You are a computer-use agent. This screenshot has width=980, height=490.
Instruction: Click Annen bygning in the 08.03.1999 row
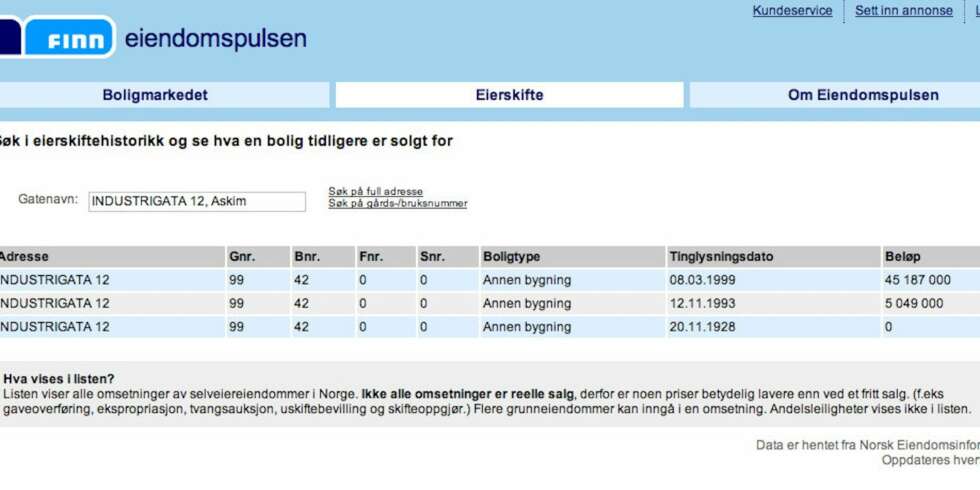coord(527,280)
